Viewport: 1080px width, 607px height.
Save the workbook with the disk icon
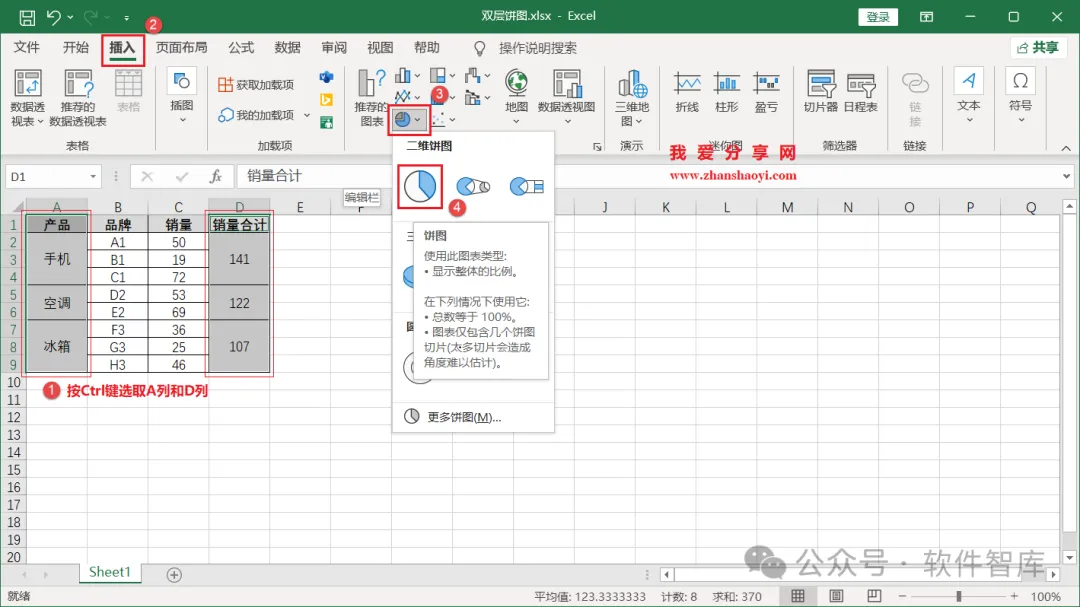point(27,17)
